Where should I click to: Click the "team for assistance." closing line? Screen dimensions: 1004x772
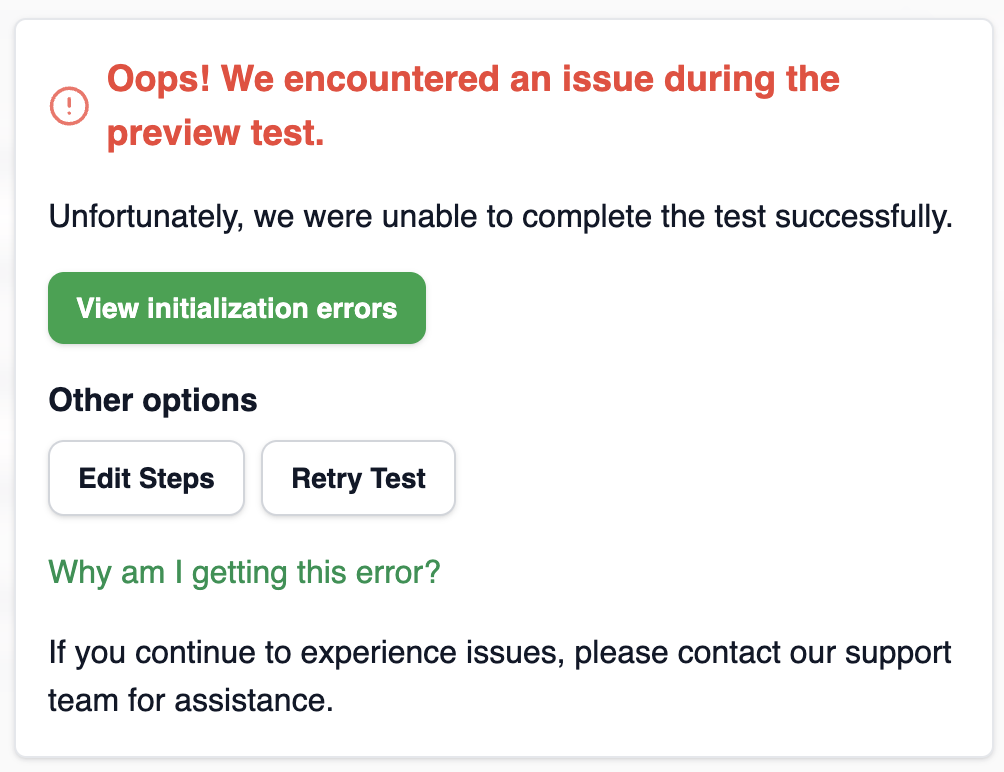click(191, 700)
